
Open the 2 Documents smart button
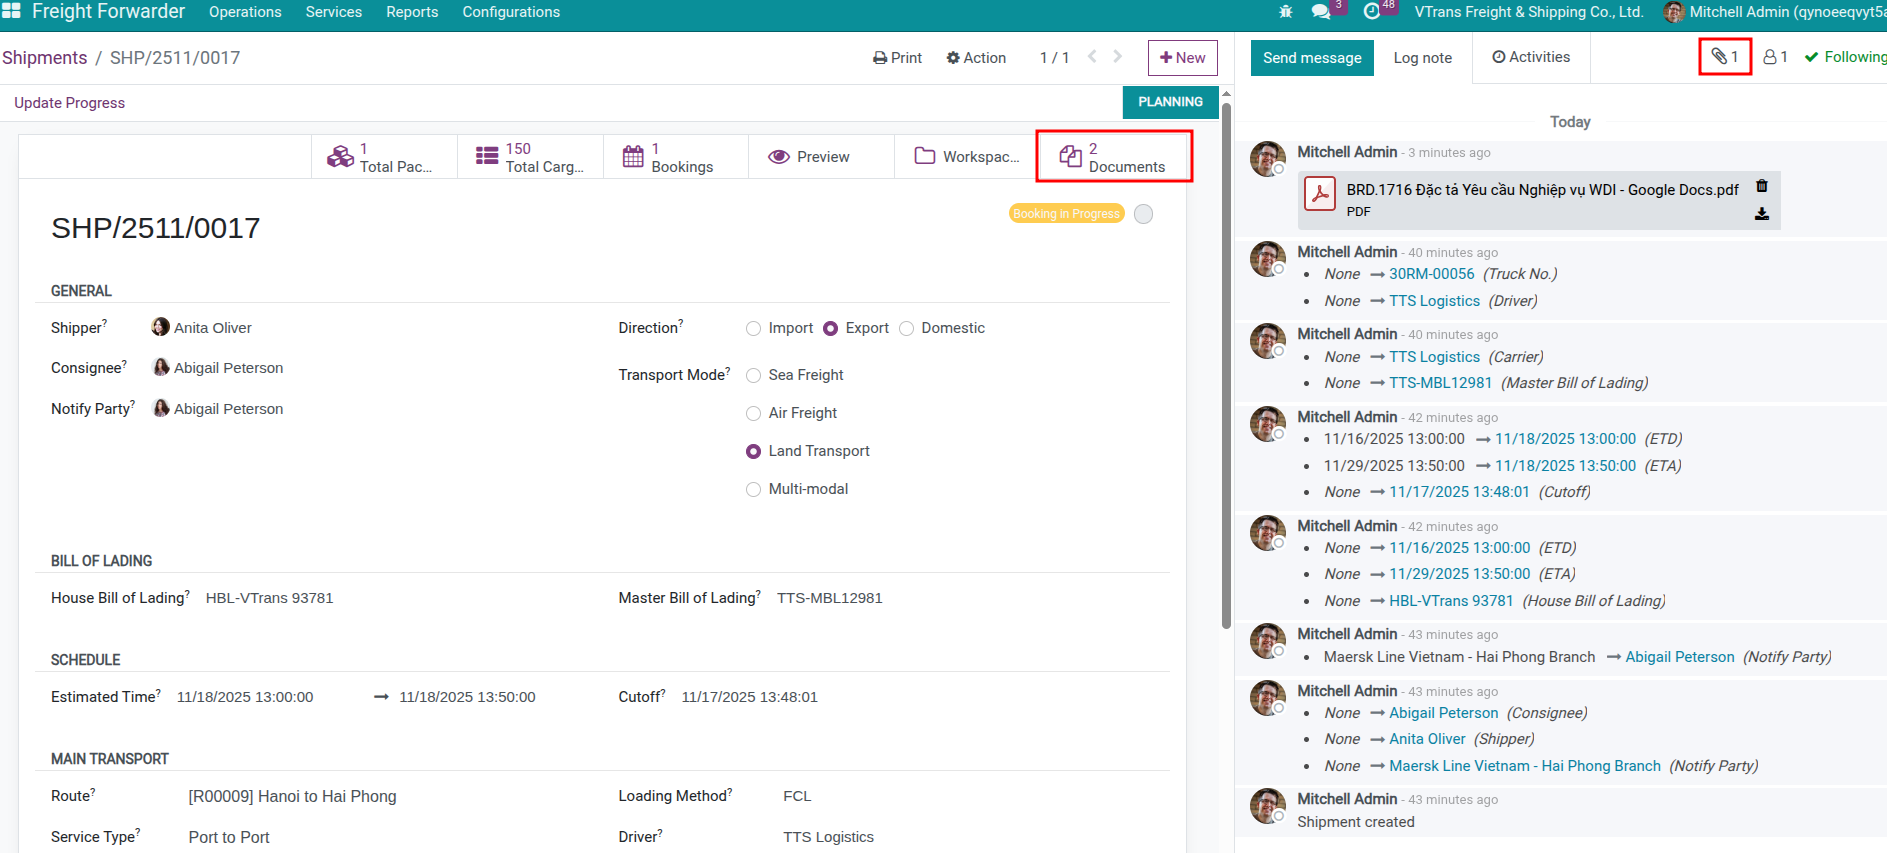[1113, 157]
